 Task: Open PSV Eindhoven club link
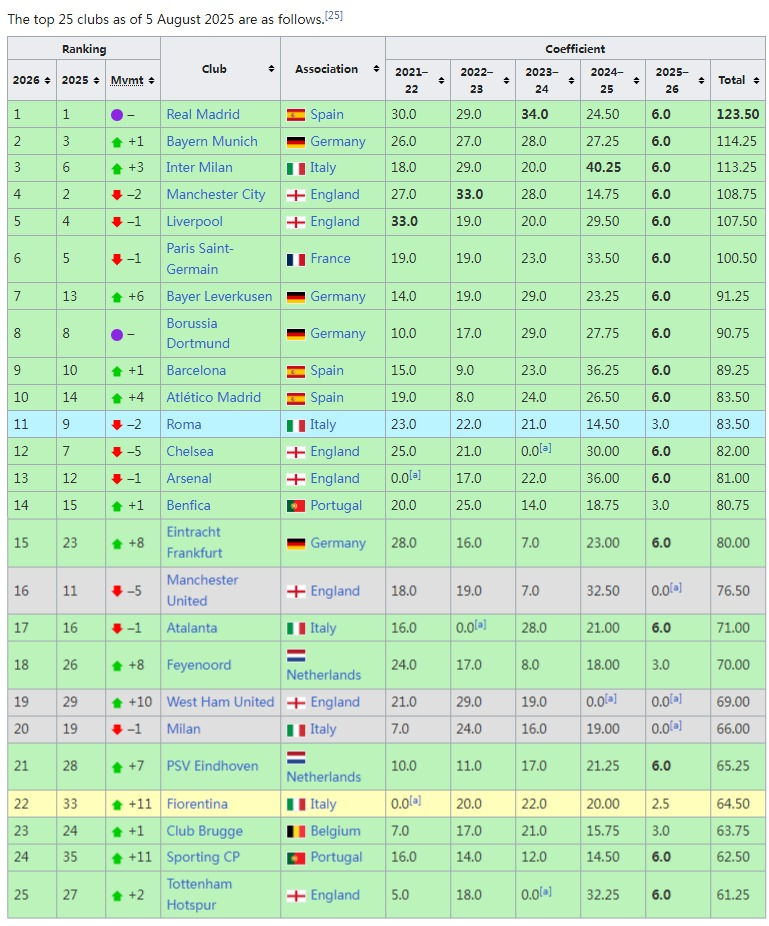coord(213,766)
